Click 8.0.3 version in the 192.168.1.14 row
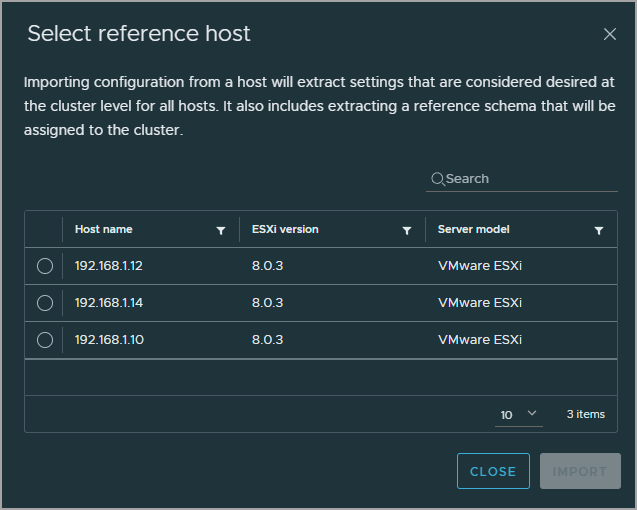This screenshot has height=510, width=637. (x=267, y=303)
